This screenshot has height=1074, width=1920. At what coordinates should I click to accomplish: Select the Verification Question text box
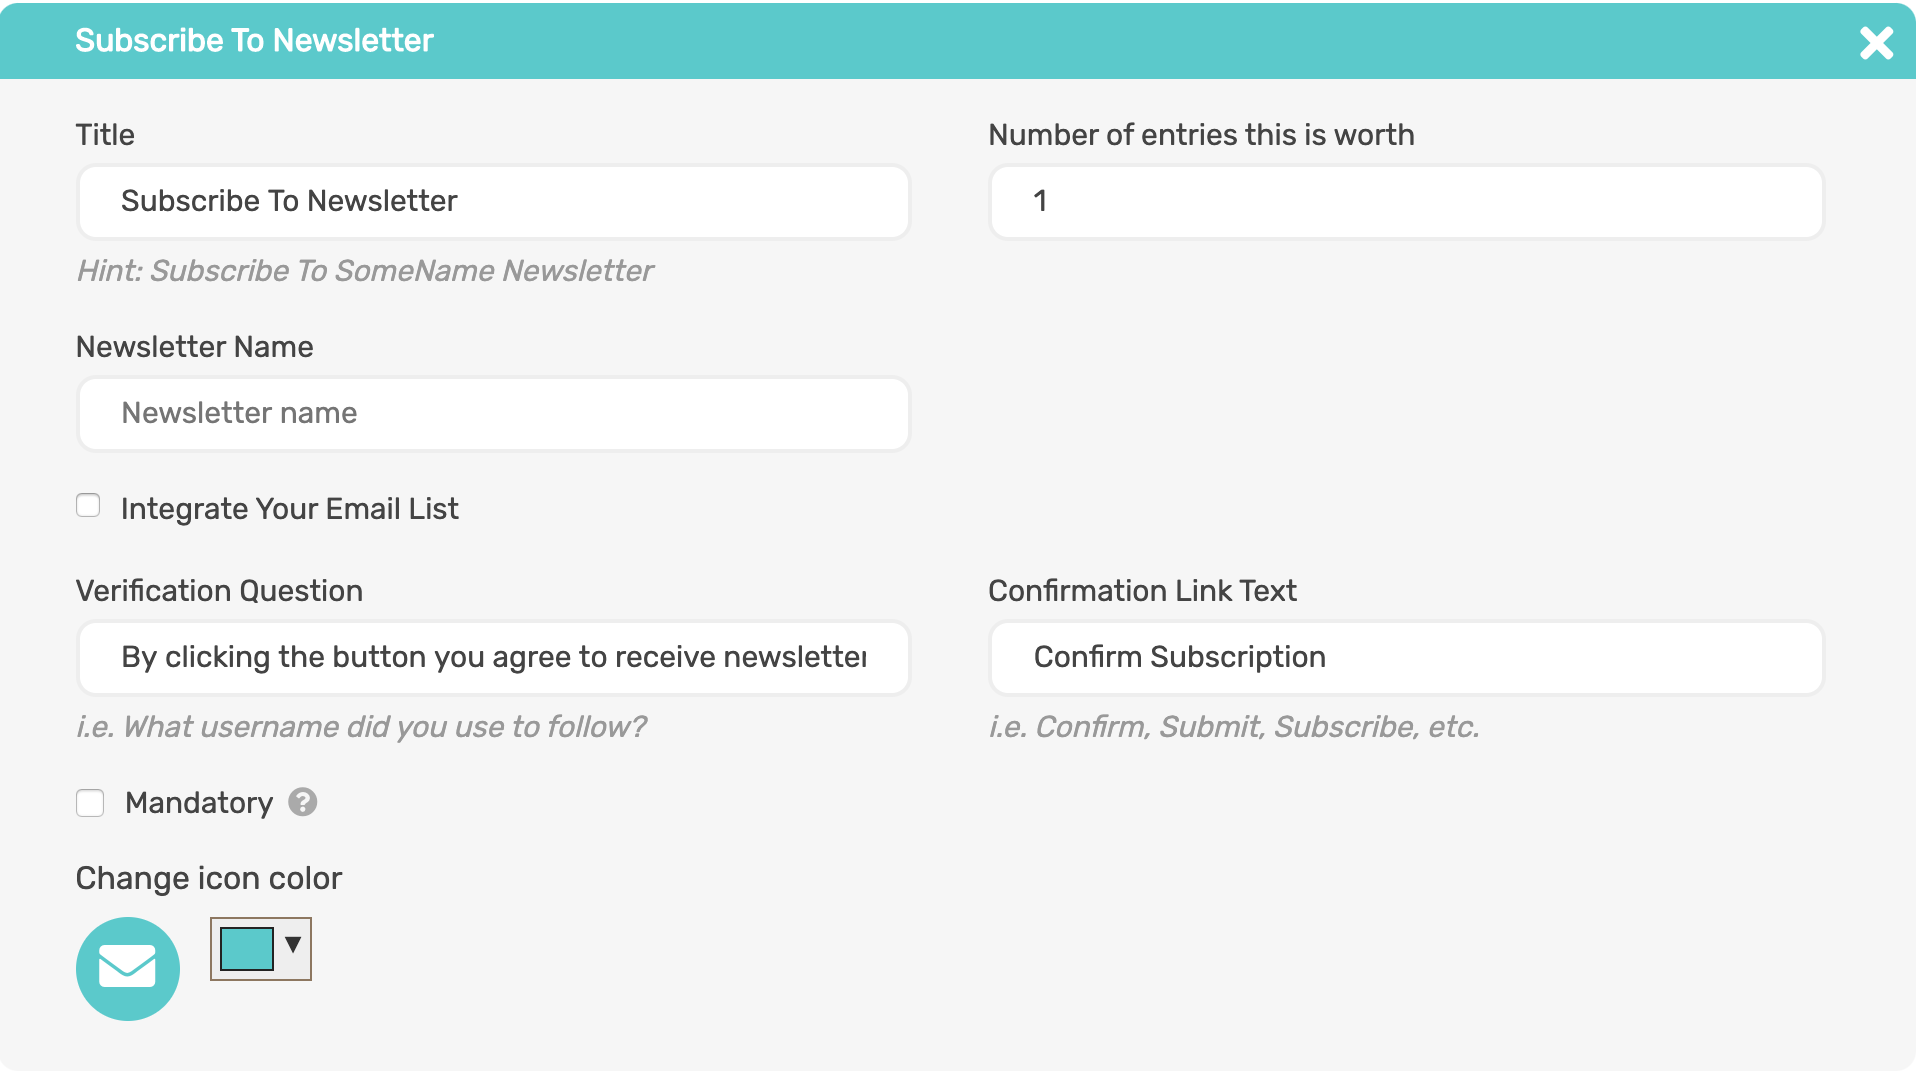coord(493,657)
